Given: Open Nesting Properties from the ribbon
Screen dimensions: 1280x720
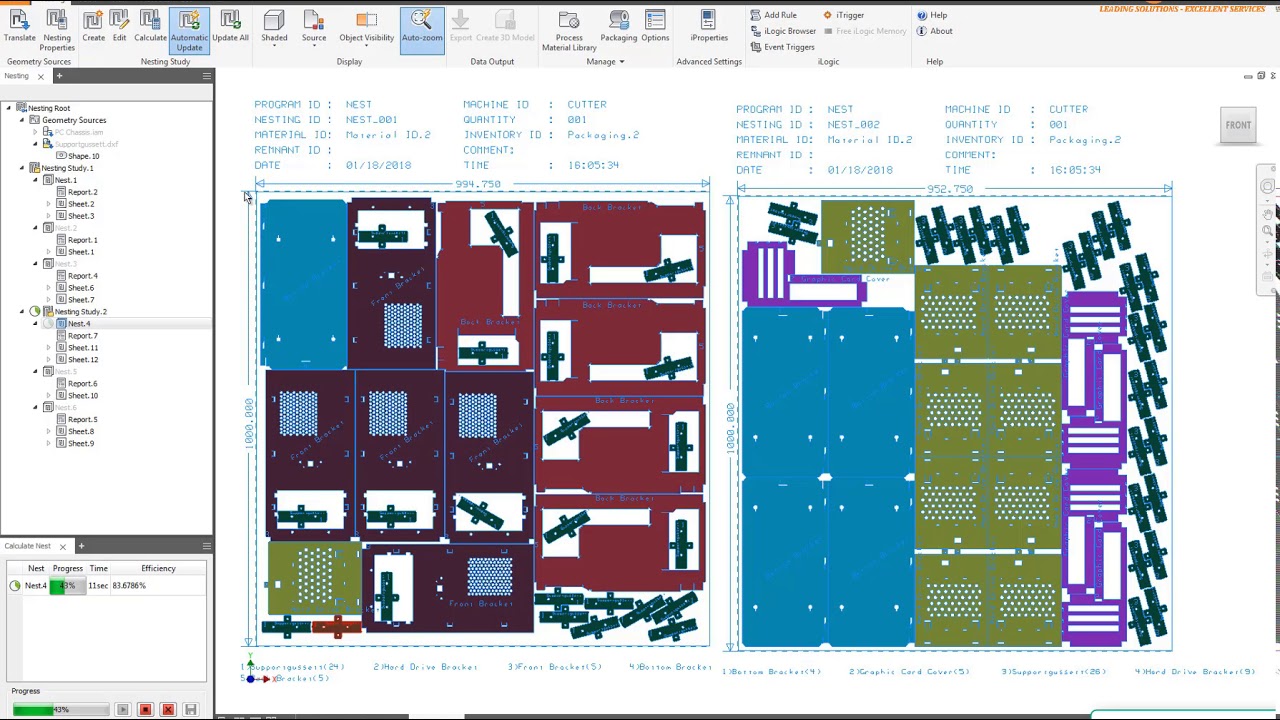Looking at the screenshot, I should (57, 31).
